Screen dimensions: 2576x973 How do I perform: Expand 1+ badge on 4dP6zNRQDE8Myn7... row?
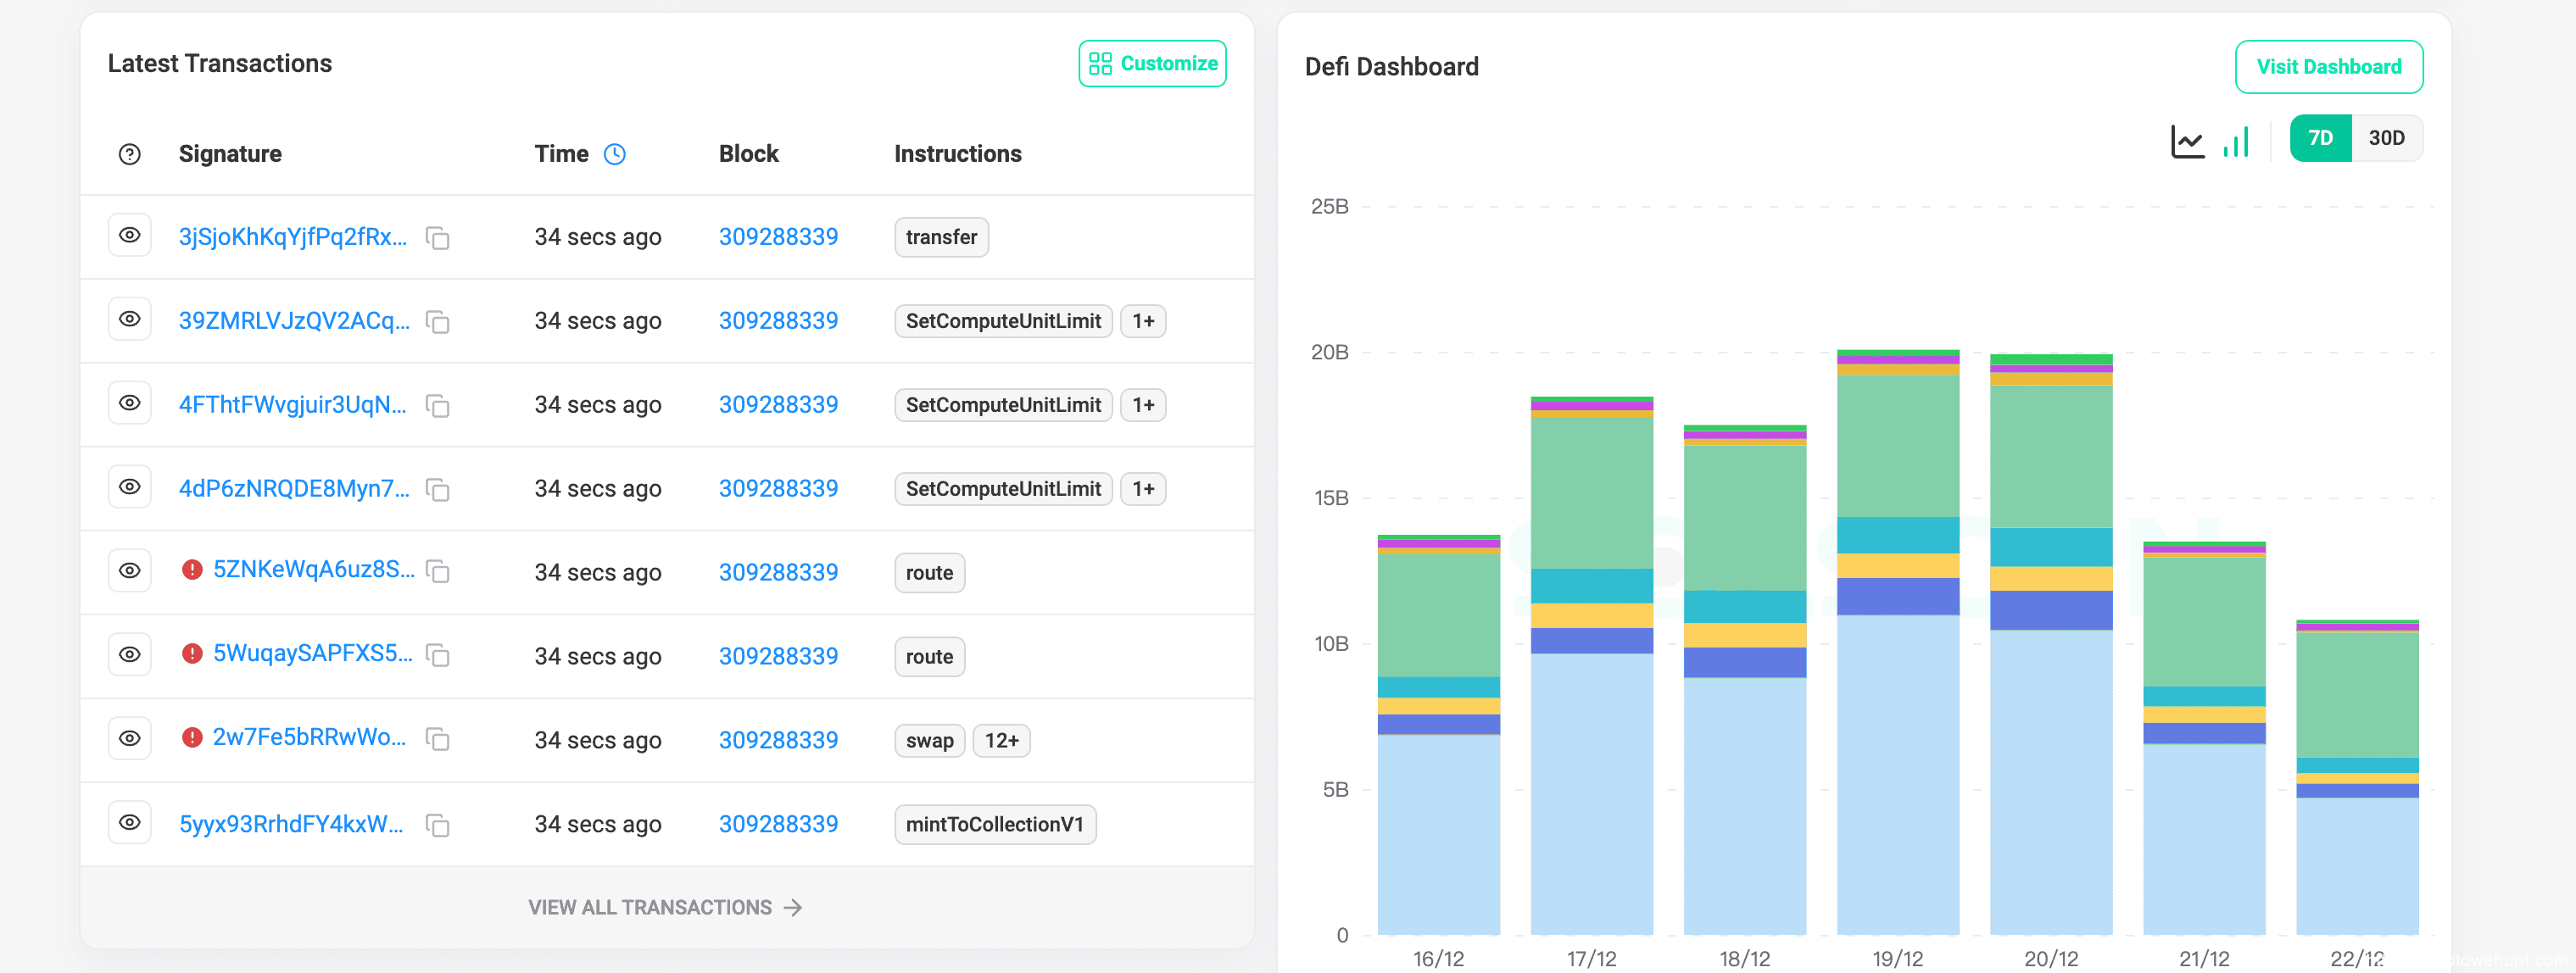pyautogui.click(x=1142, y=489)
